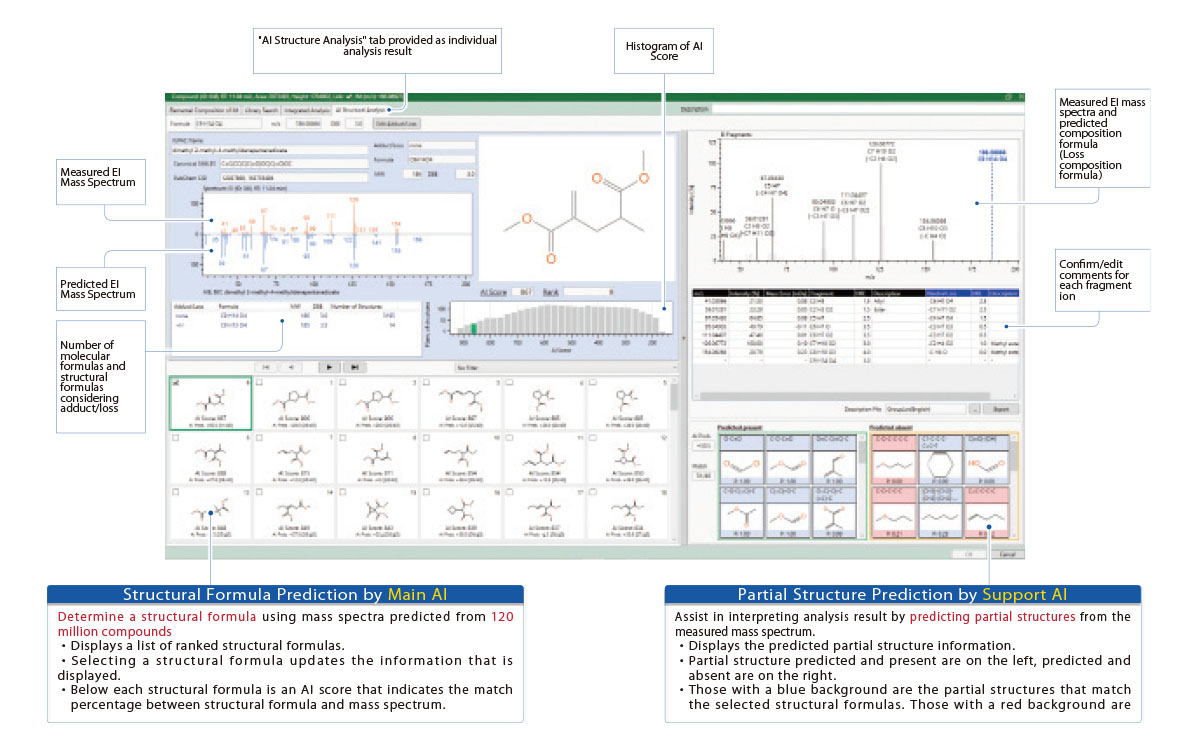Advance to the next page of structures
Viewport: 1189px width, 744px height.
click(x=329, y=367)
